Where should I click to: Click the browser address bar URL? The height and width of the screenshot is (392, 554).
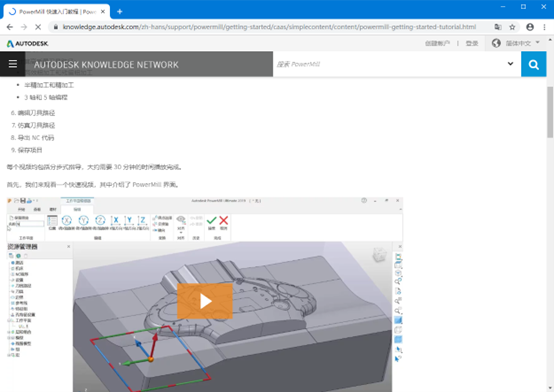coord(269,27)
